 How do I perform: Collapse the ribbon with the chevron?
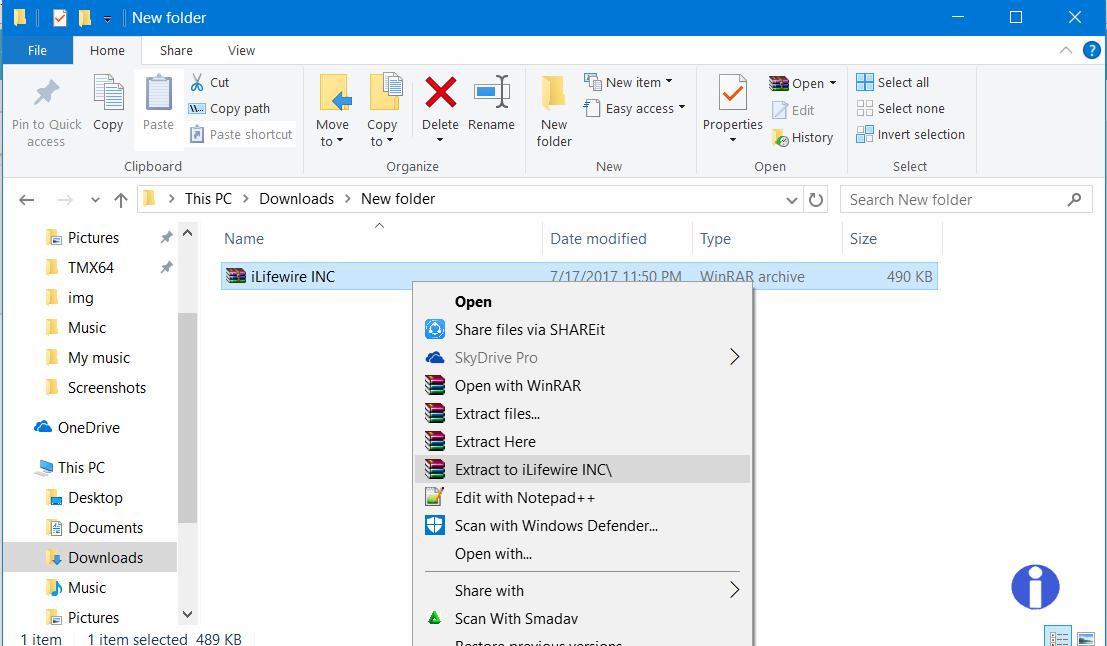[x=1065, y=50]
